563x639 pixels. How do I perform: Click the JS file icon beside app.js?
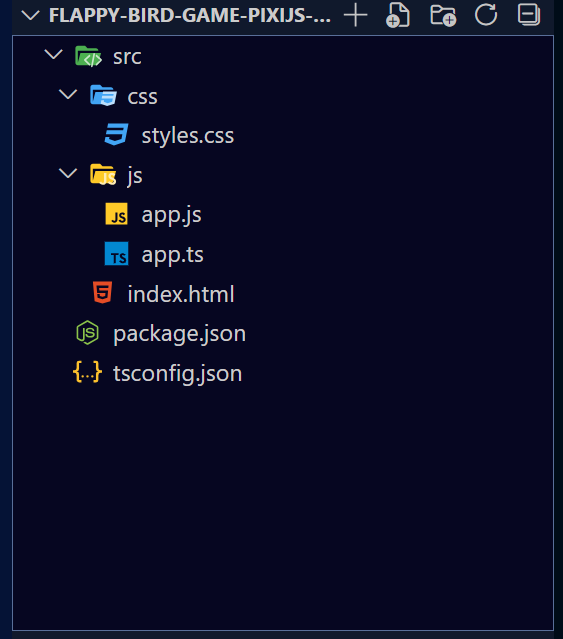(x=117, y=214)
